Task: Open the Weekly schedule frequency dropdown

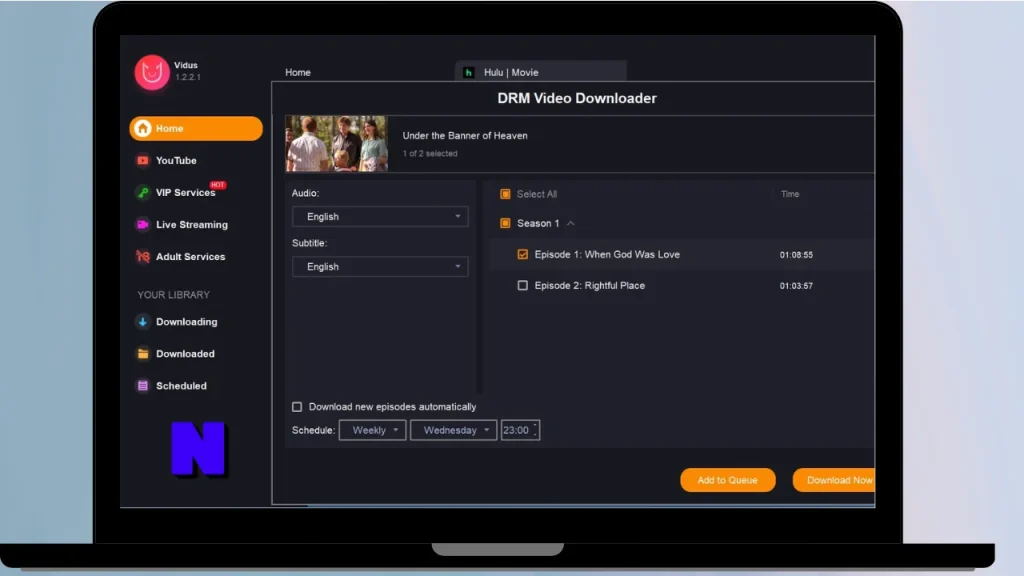Action: (373, 430)
